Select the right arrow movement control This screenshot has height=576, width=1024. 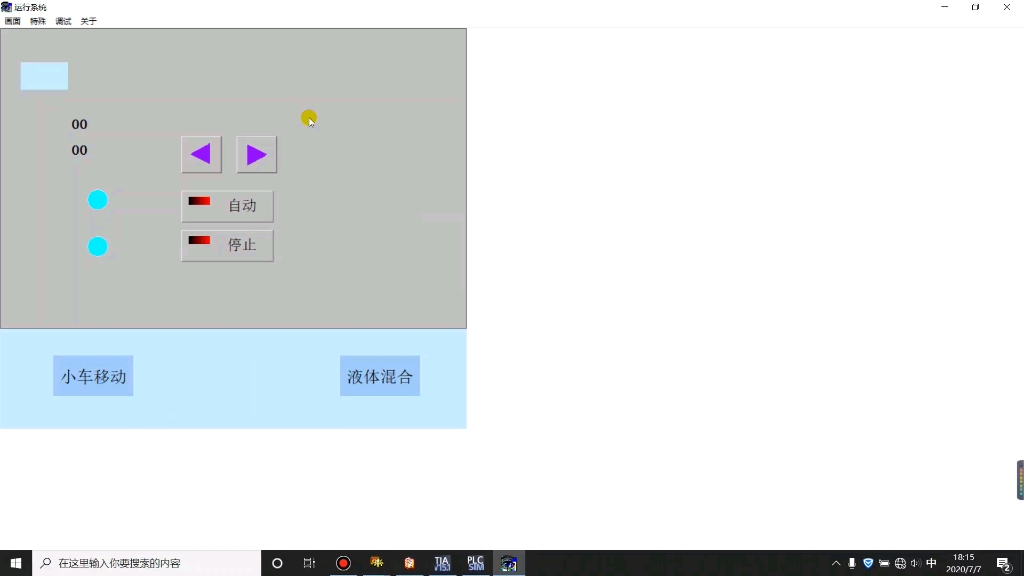(x=256, y=154)
